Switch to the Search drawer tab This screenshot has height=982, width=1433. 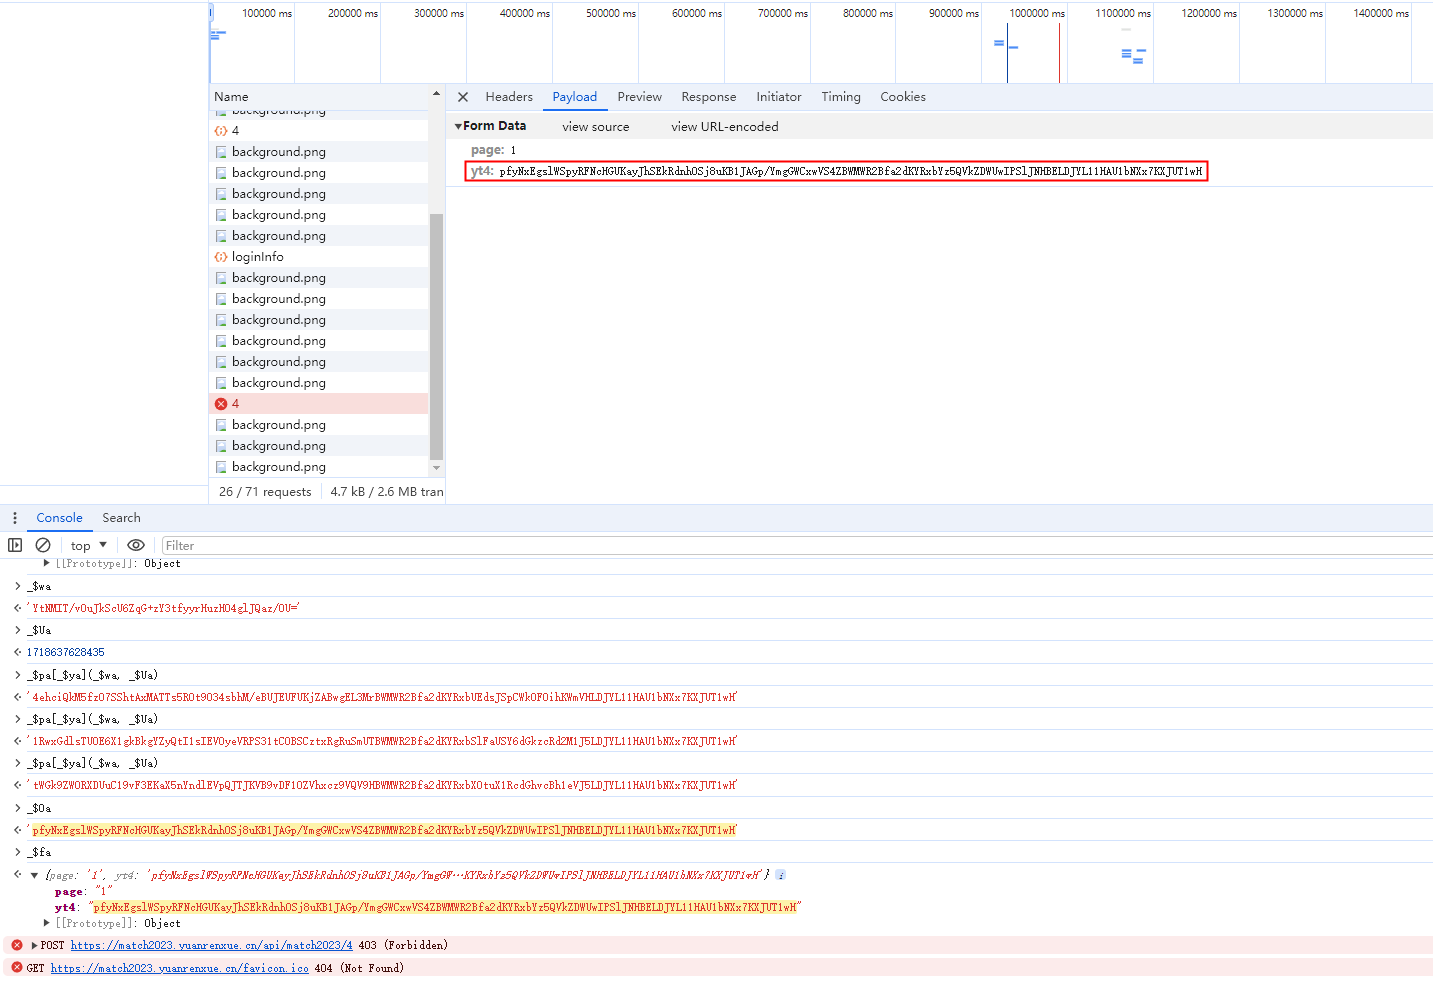point(121,518)
